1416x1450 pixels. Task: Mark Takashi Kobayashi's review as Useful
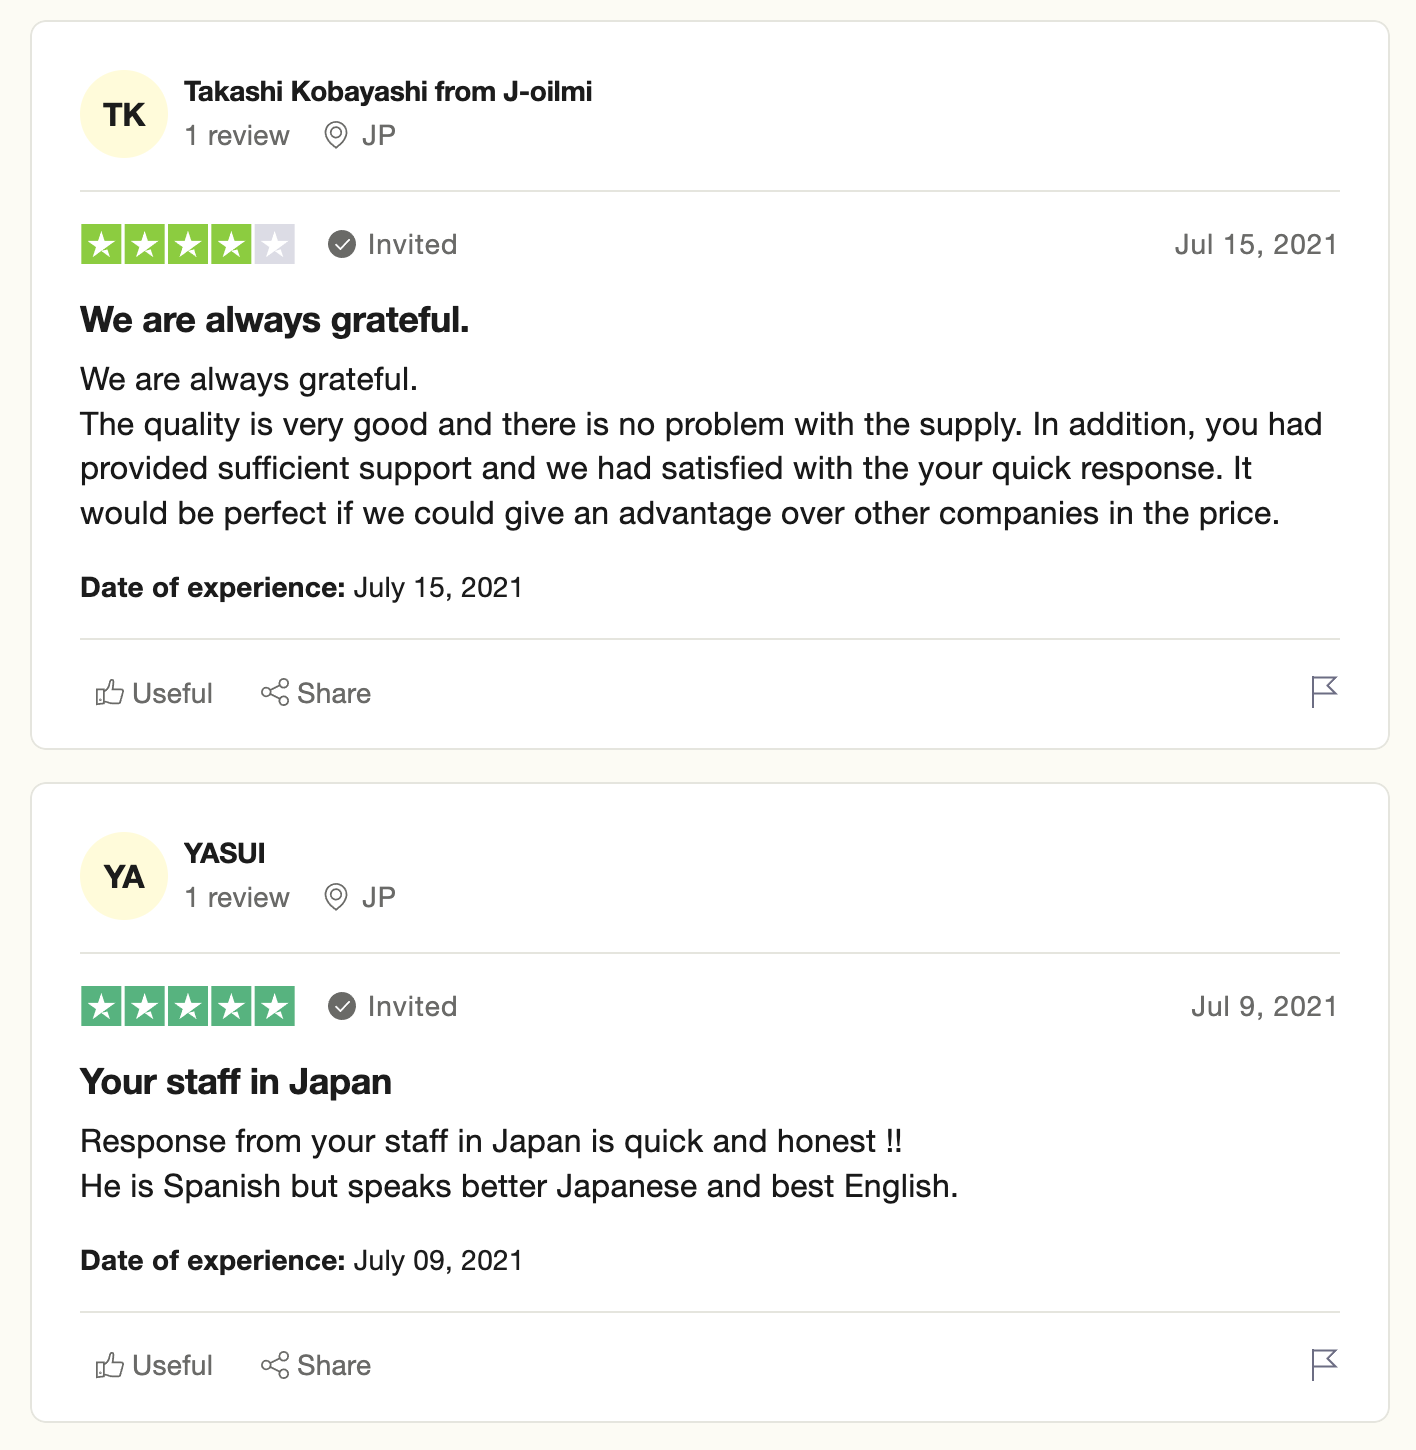pos(154,693)
